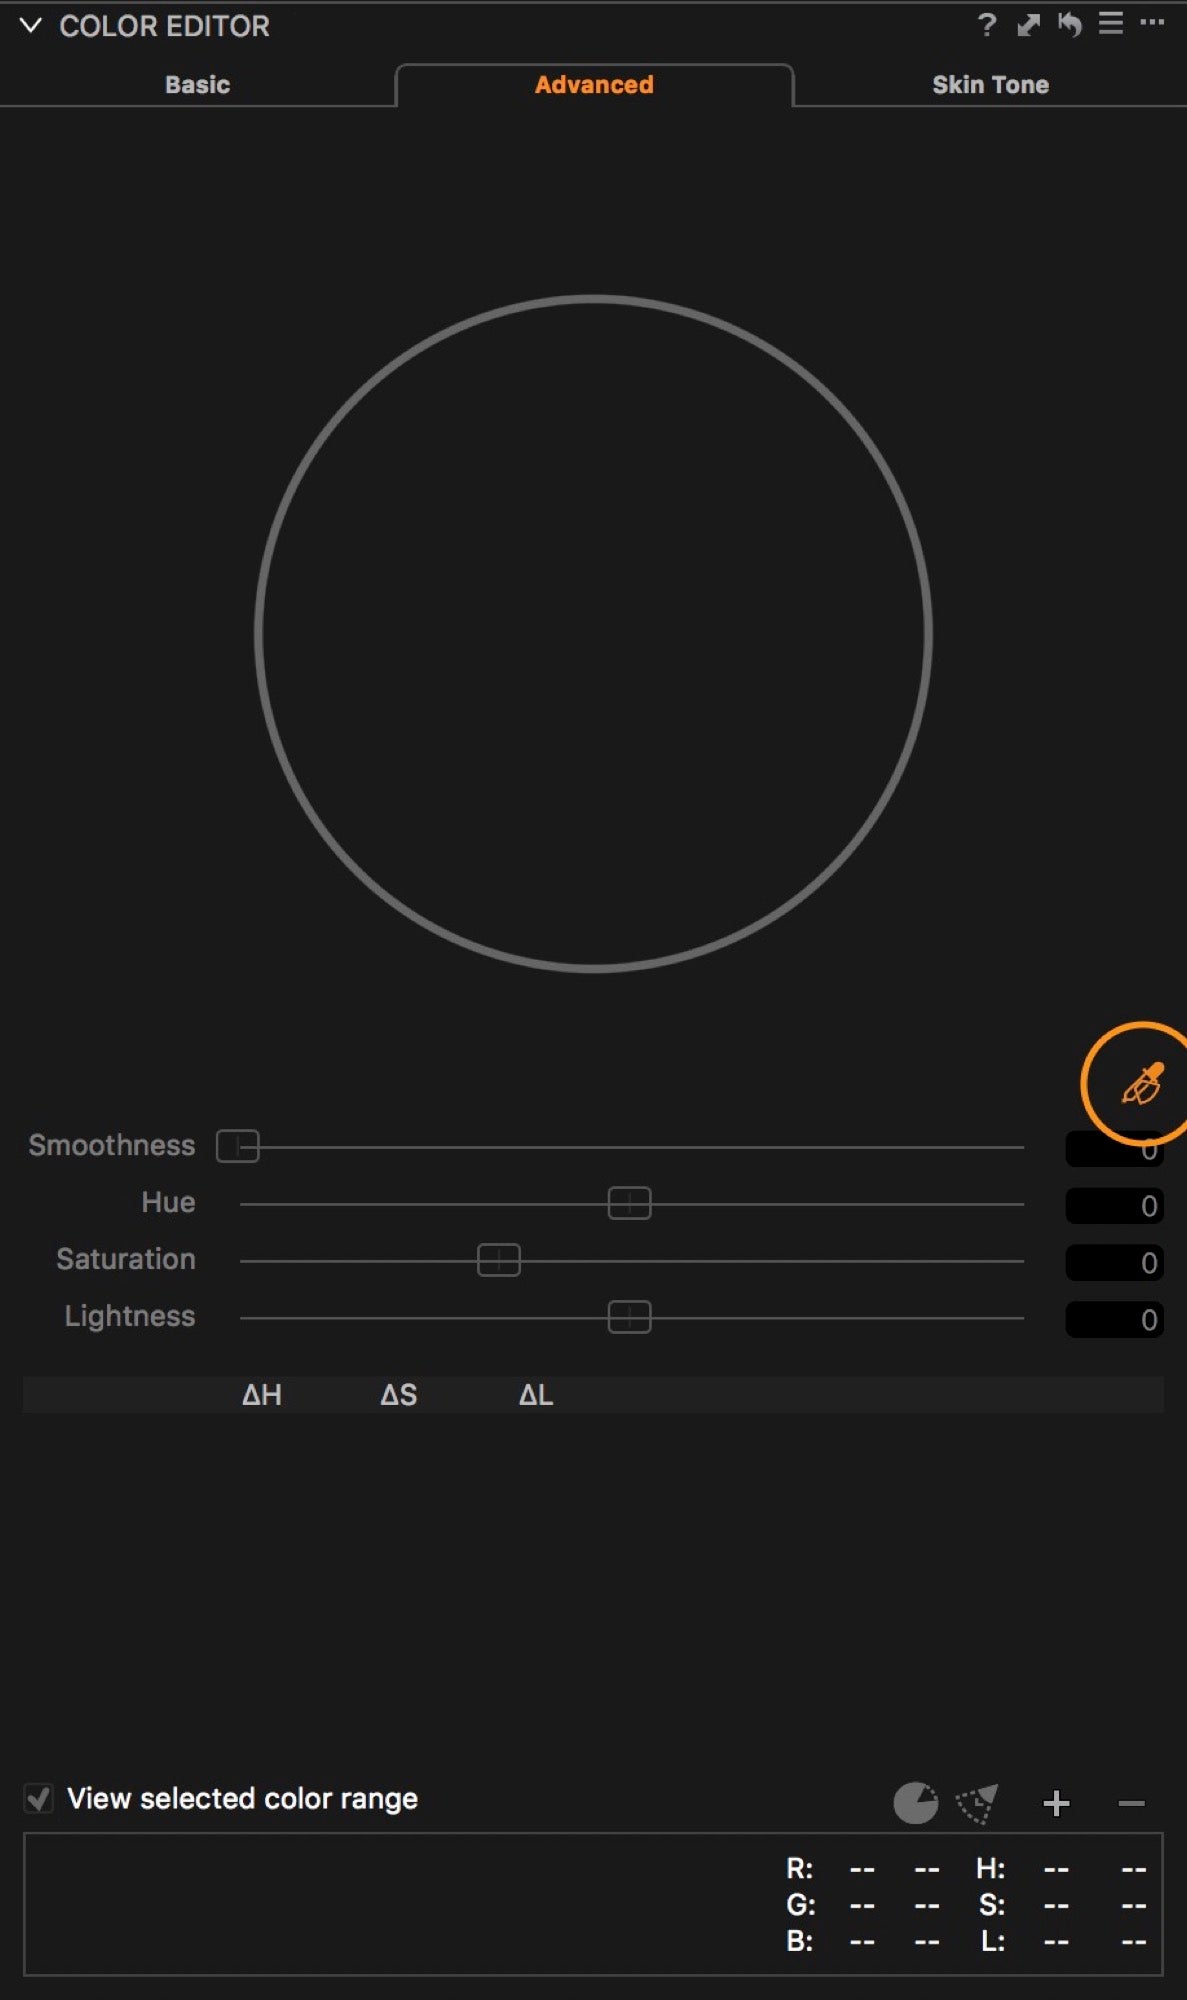Open the presets list icon
The image size is (1187, 2000).
pos(1111,23)
